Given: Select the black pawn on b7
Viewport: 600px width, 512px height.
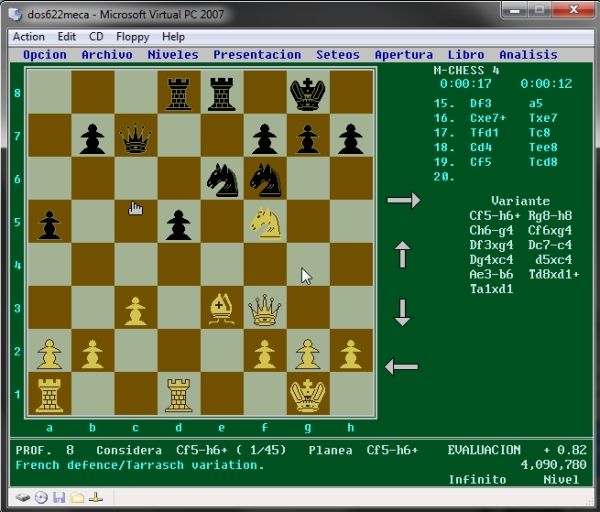Looking at the screenshot, I should click(x=92, y=139).
